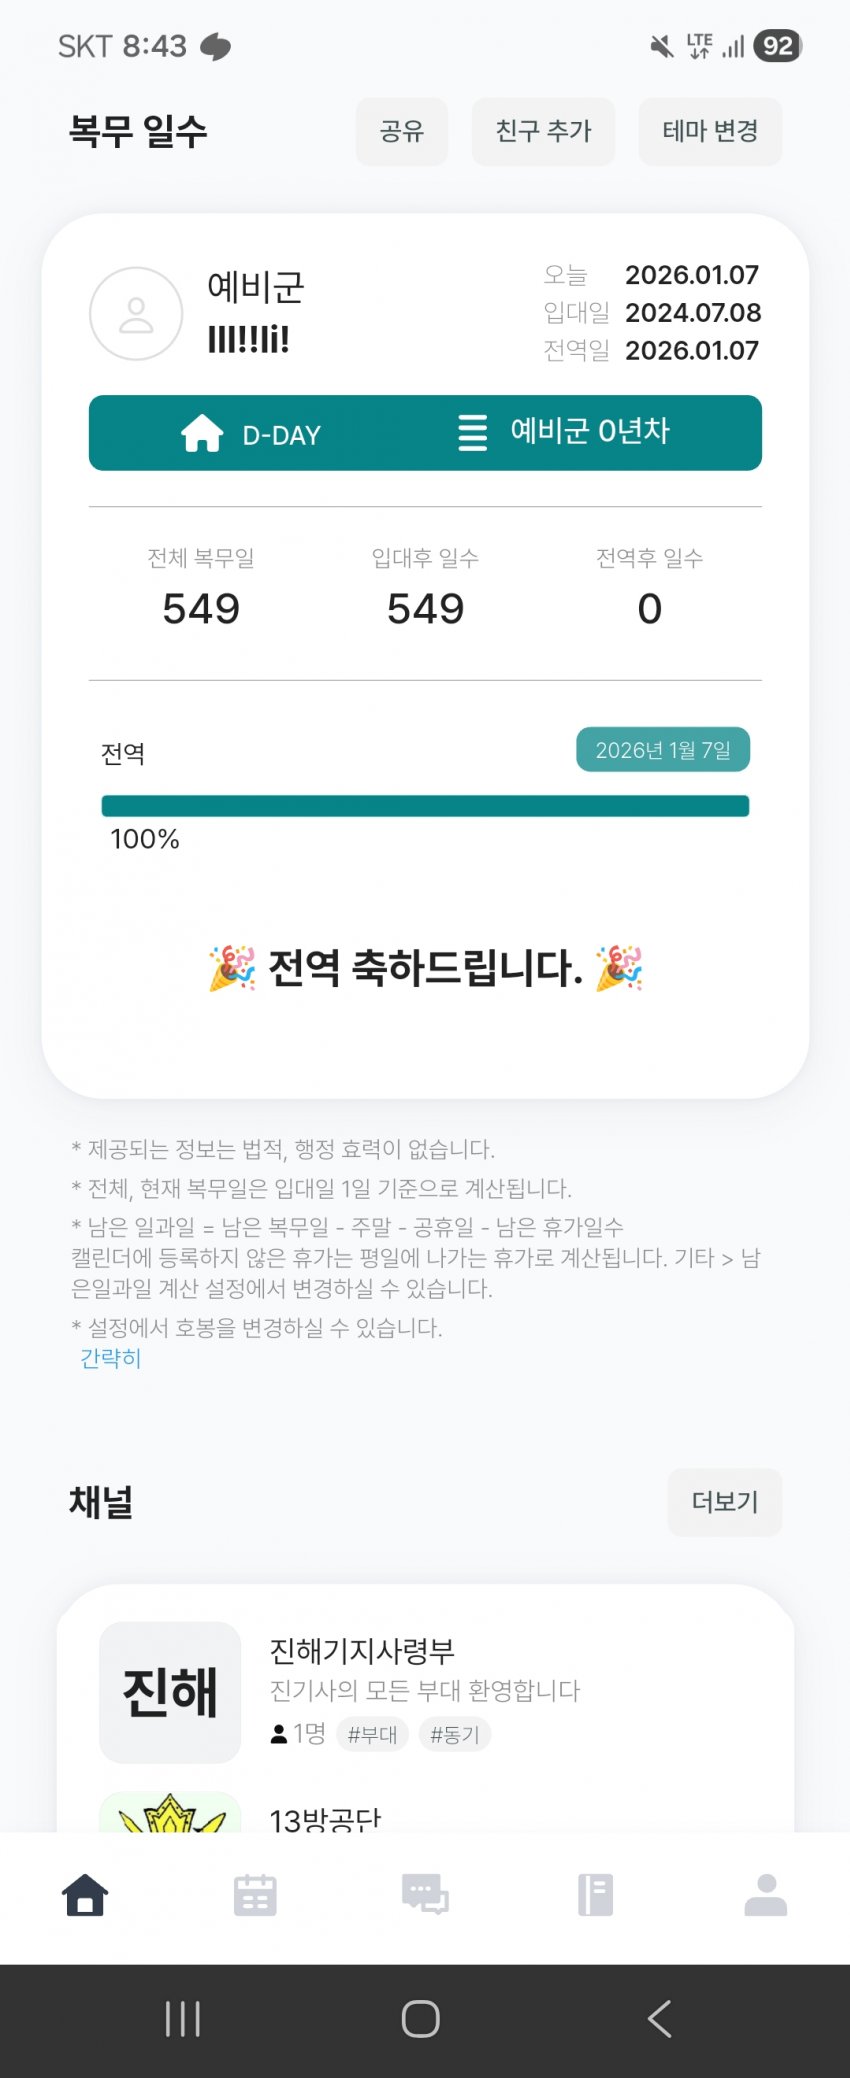The height and width of the screenshot is (2078, 850).
Task: Tap the house icon beside D-DAY
Action: point(202,434)
